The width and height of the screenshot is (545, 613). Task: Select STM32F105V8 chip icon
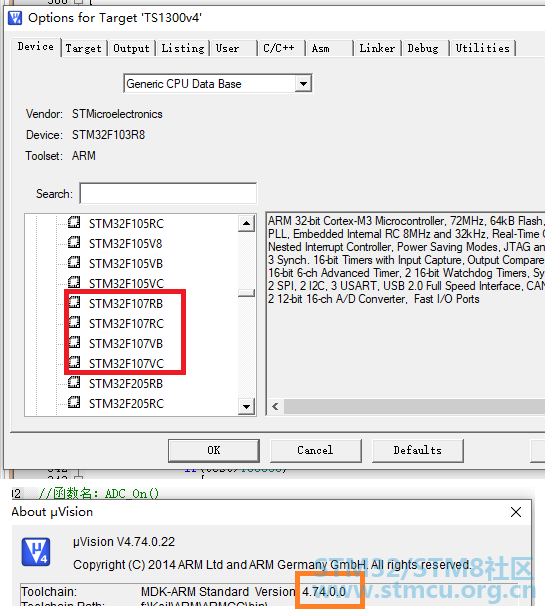point(74,243)
